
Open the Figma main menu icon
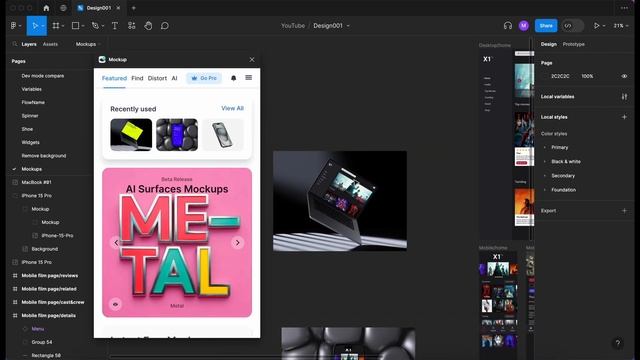click(x=13, y=26)
